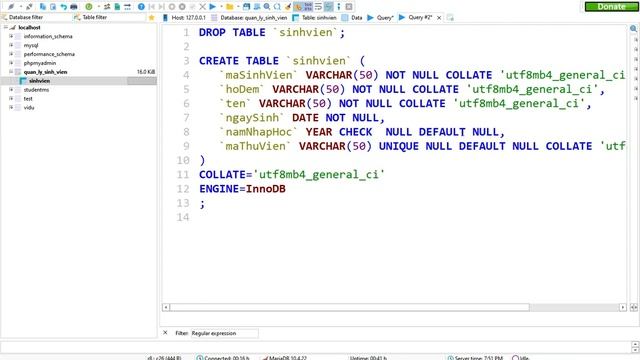The height and width of the screenshot is (360, 640).
Task: Click the MariaDB version status bar entry
Action: coord(284,358)
